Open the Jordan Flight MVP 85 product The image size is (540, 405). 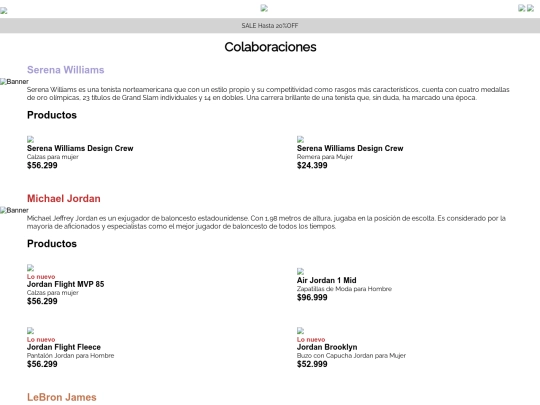[65, 284]
